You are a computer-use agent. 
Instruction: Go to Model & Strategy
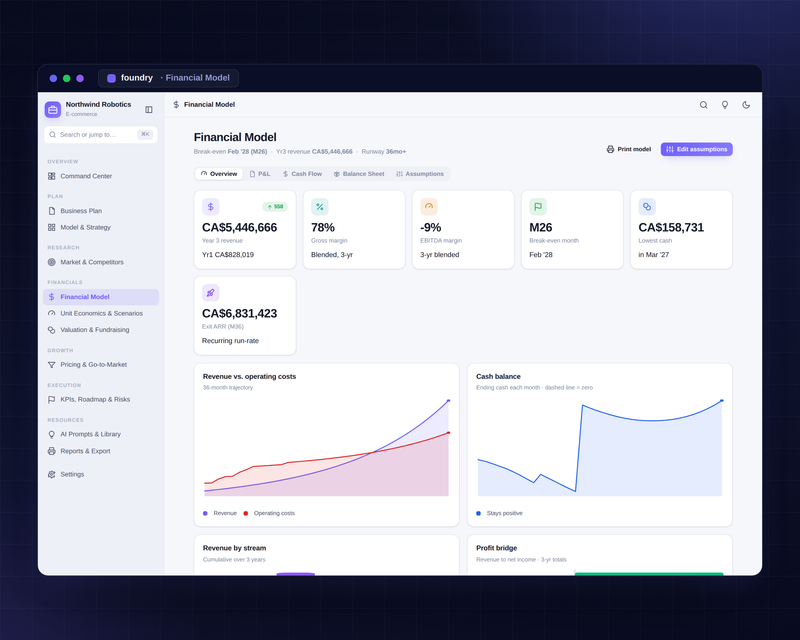(101, 227)
